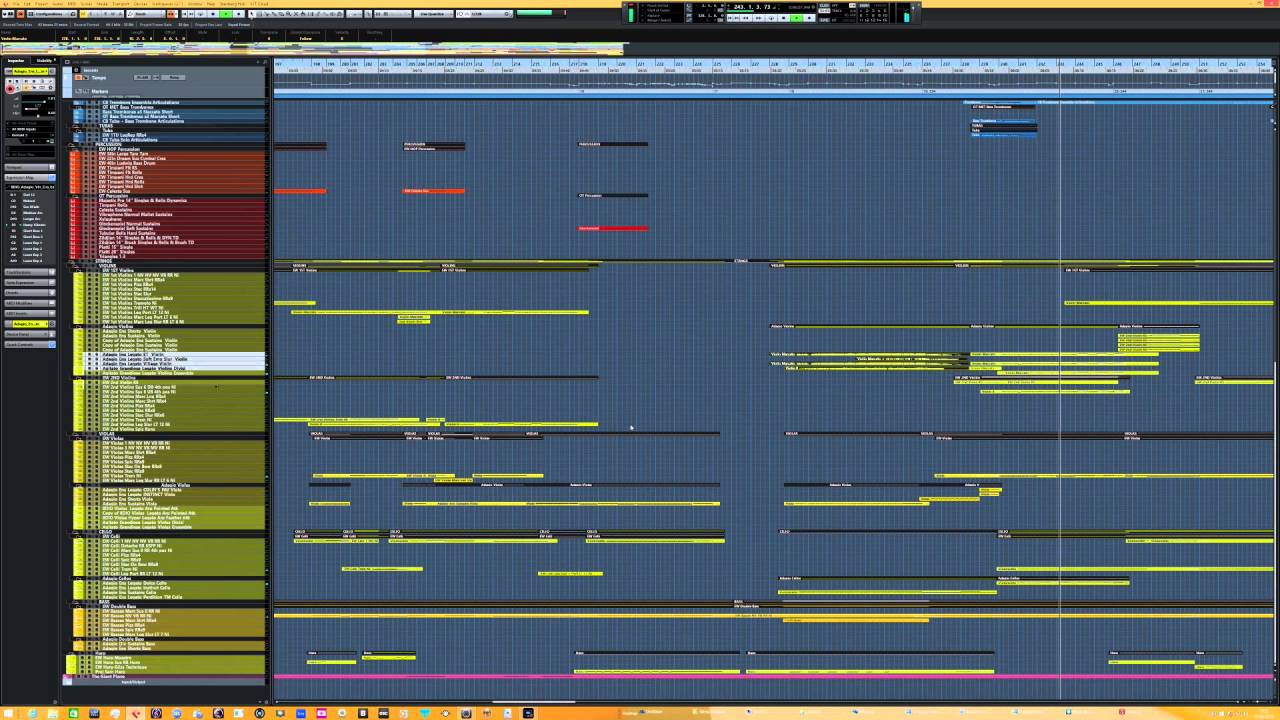Expand the MIDI Inserts inspector section
Viewport: 1280px width, 720px height.
click(x=29, y=313)
